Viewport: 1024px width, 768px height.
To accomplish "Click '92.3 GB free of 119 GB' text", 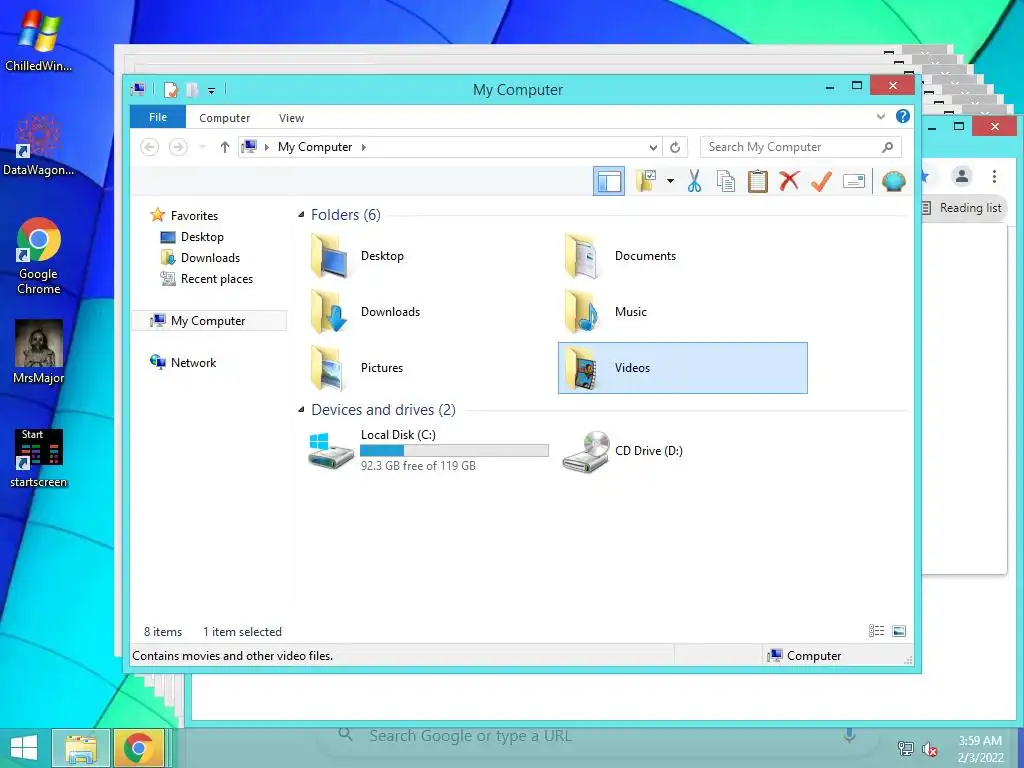I will (x=418, y=466).
